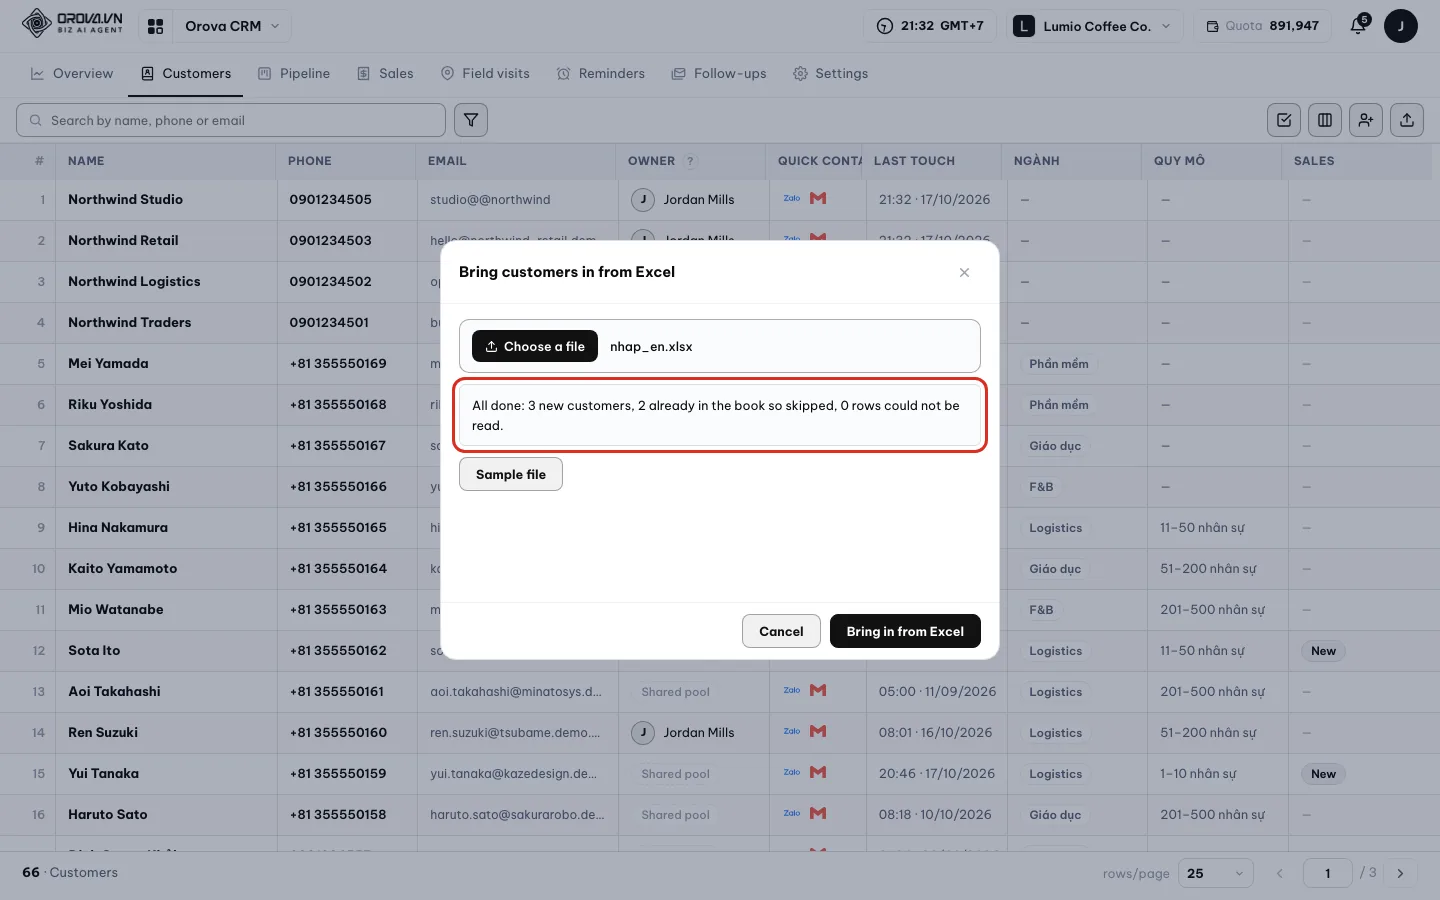The image size is (1440, 900).
Task: Click Zalo icon in Yui Tanaka row
Action: (792, 772)
